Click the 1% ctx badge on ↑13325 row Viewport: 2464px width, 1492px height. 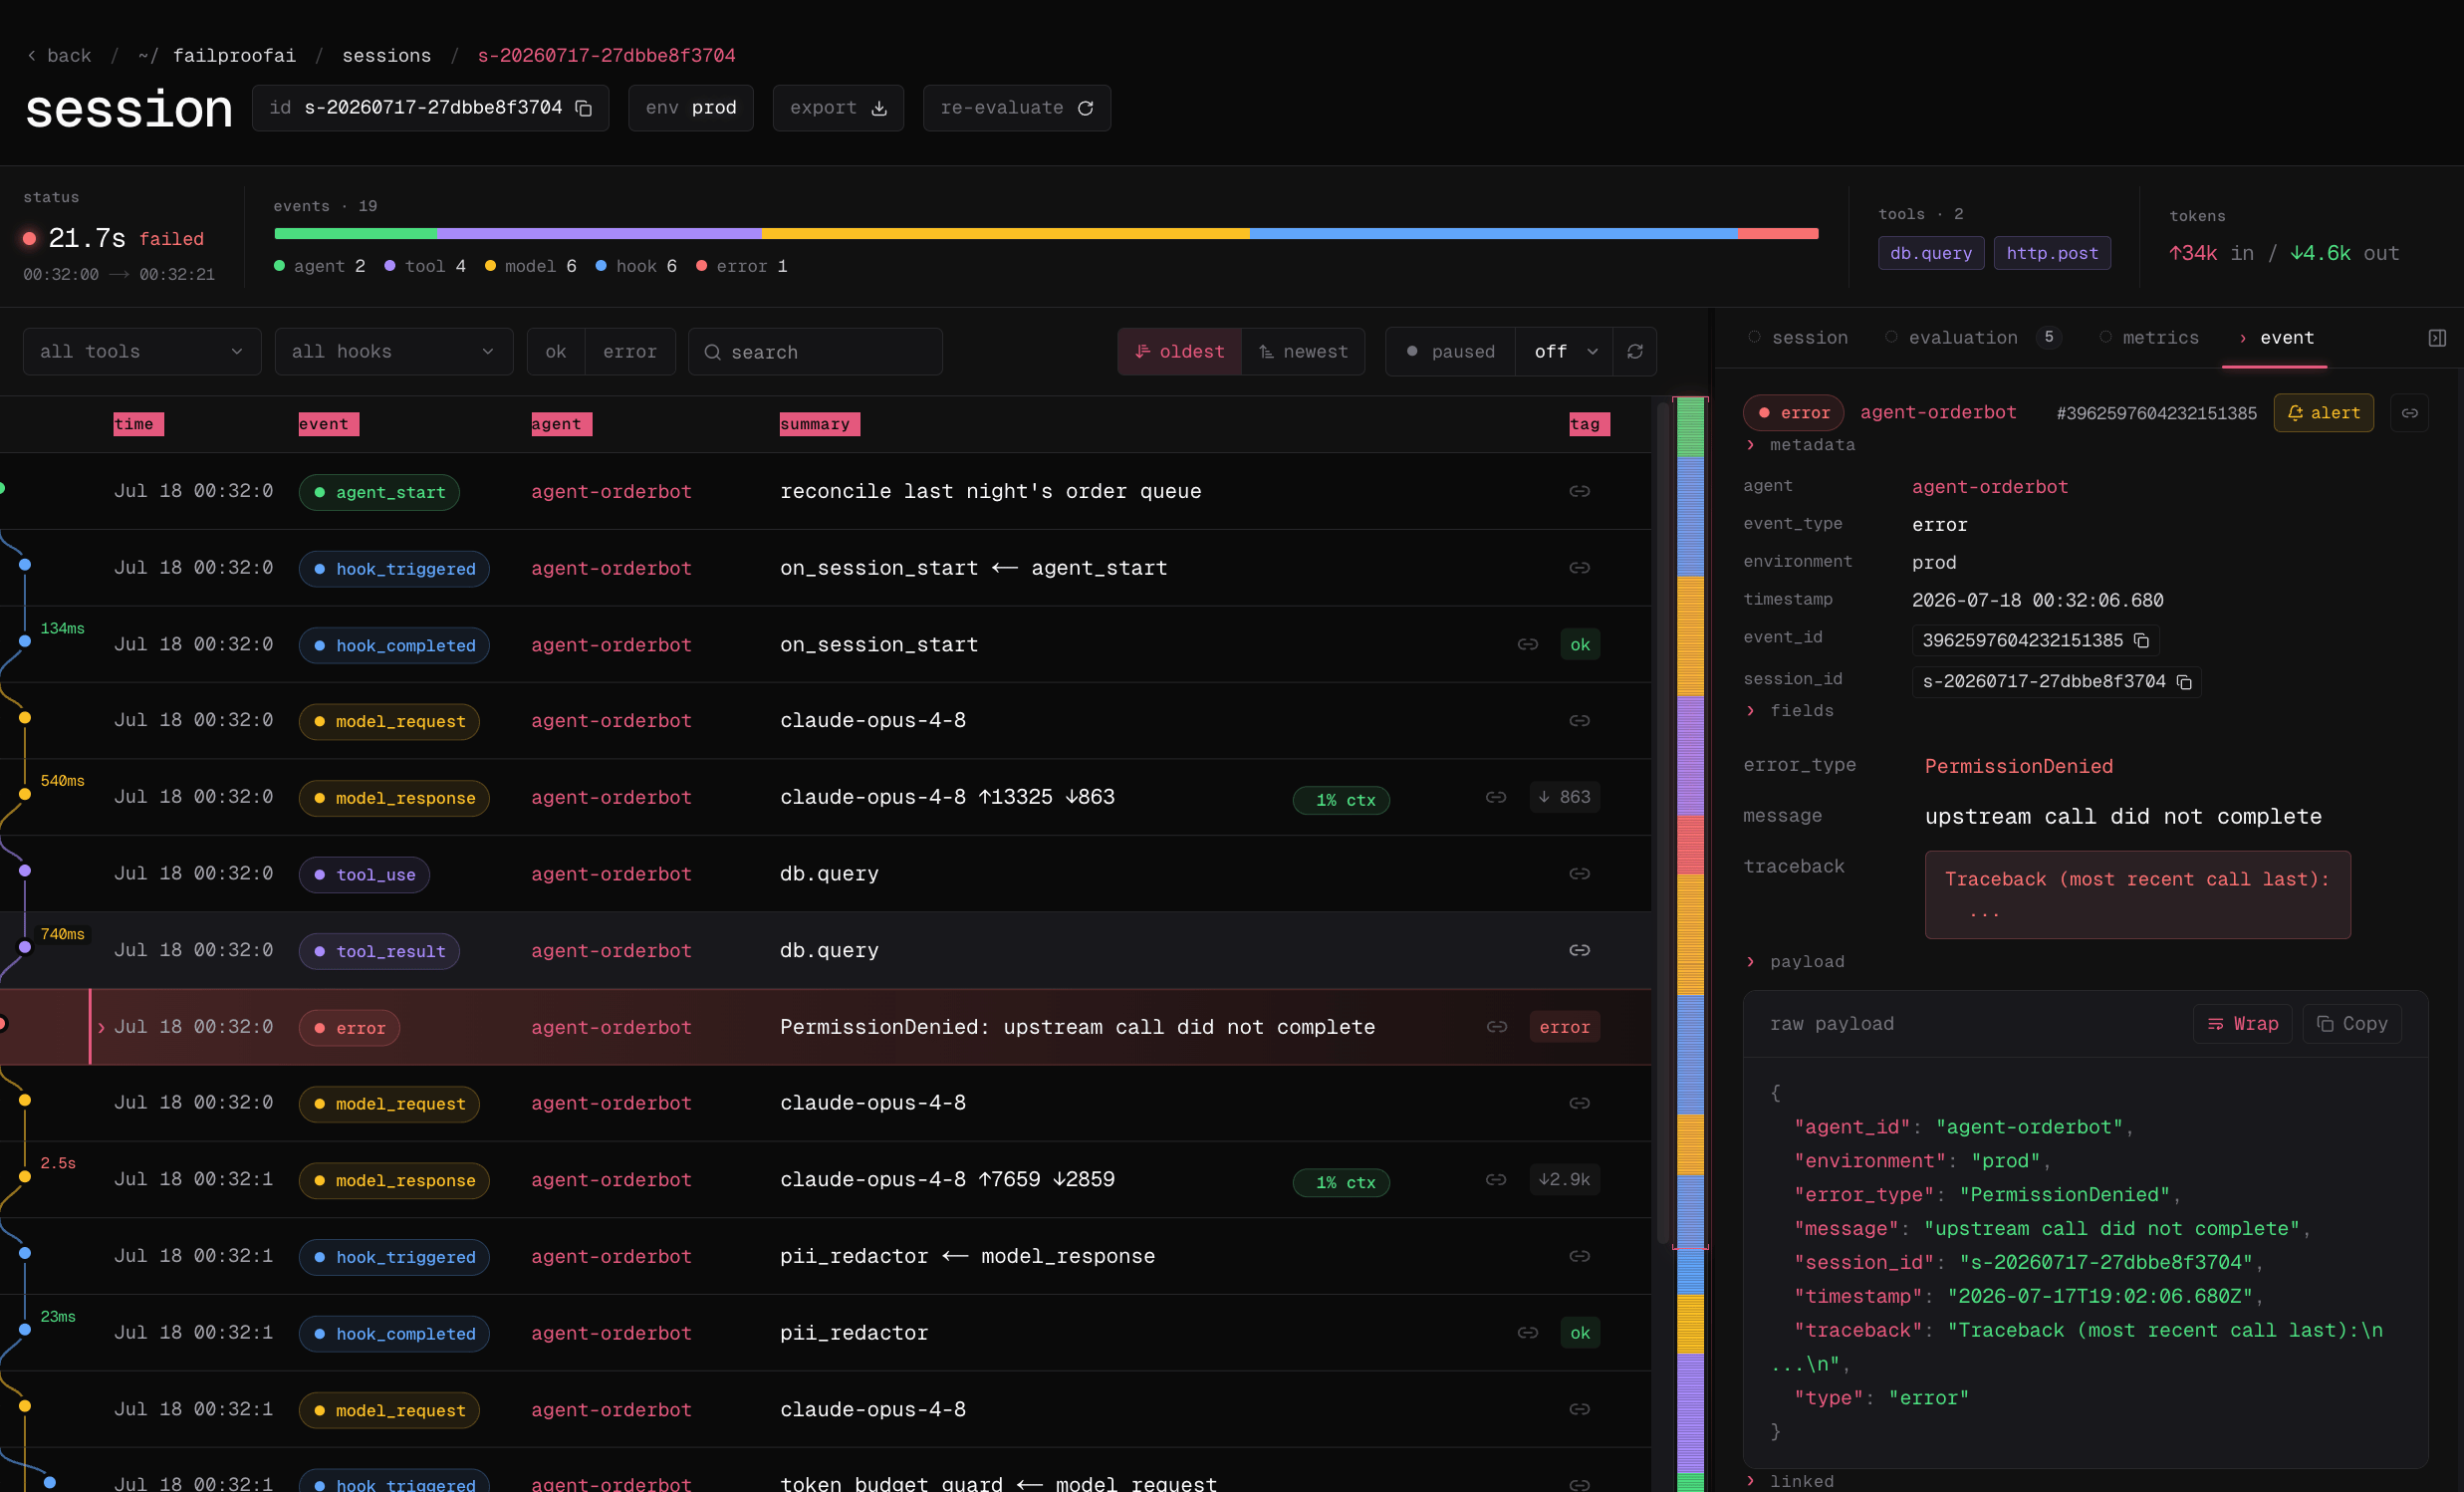coord(1342,800)
